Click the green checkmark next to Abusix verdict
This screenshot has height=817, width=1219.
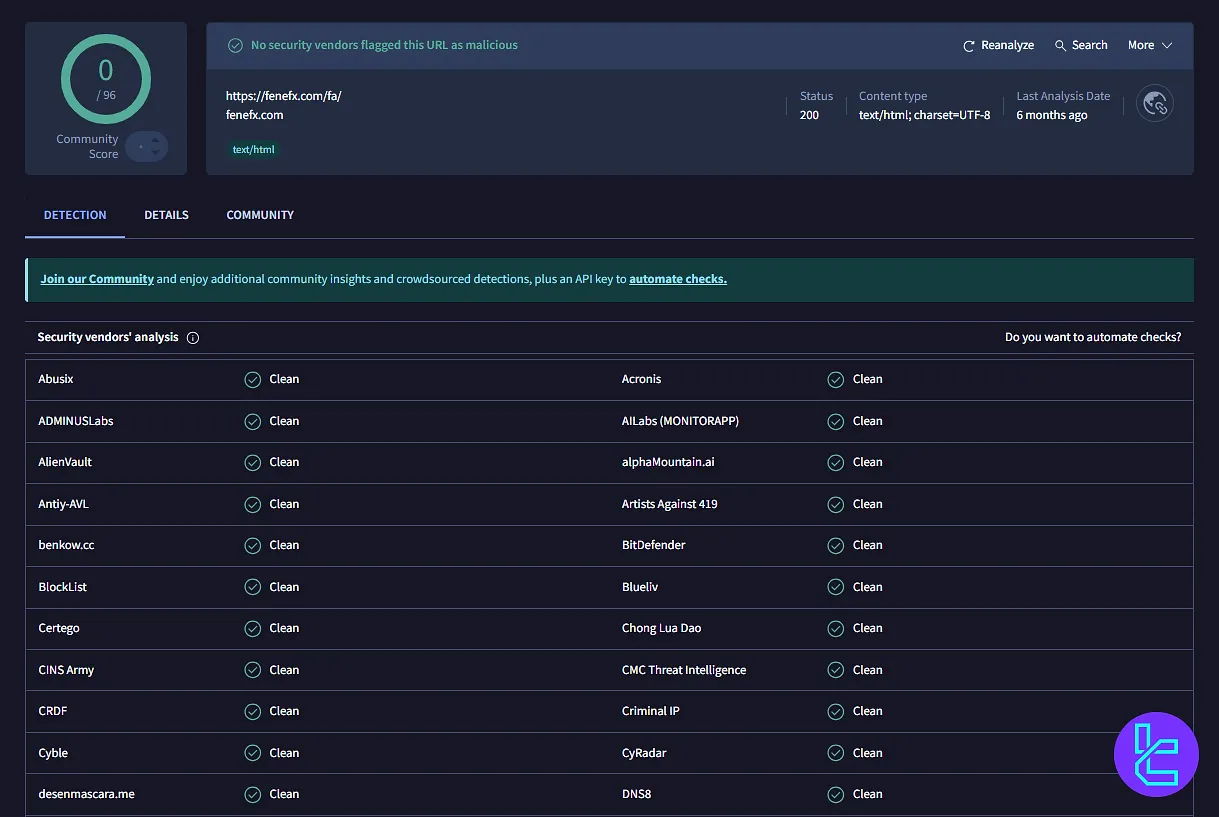click(252, 379)
